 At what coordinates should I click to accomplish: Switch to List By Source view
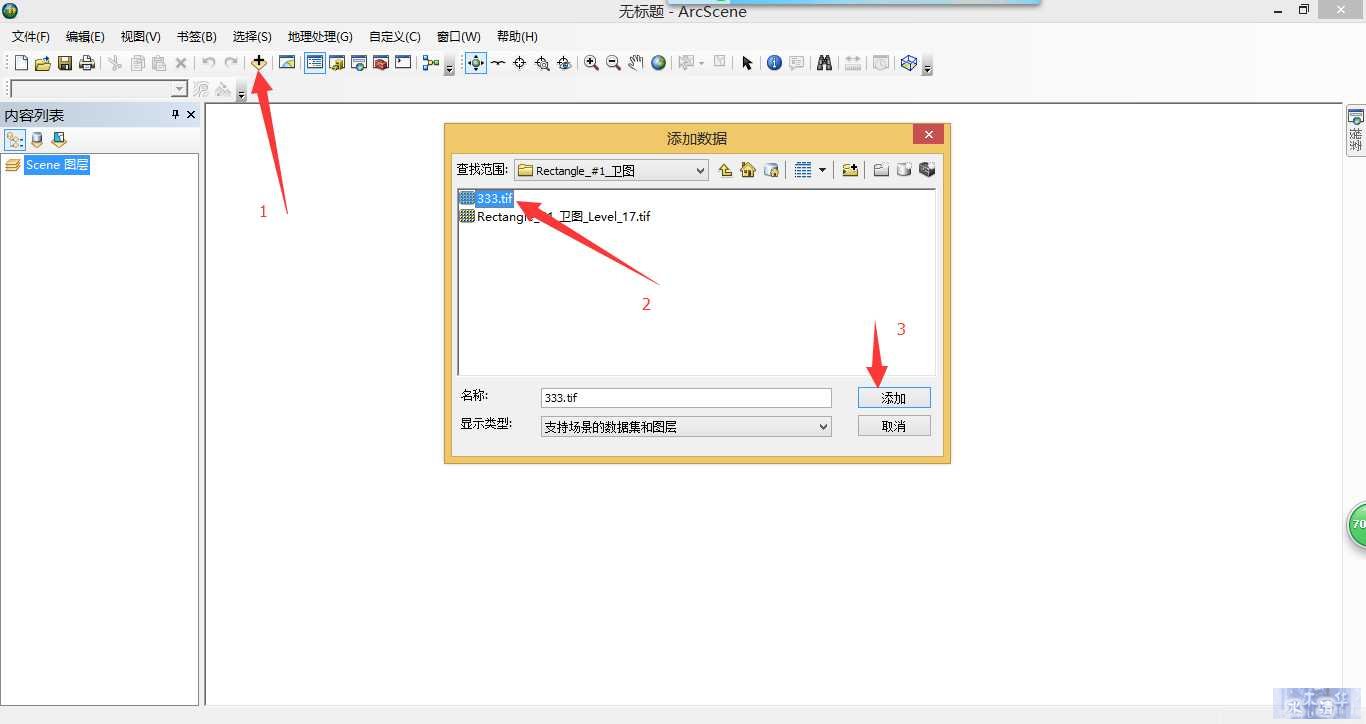point(37,140)
